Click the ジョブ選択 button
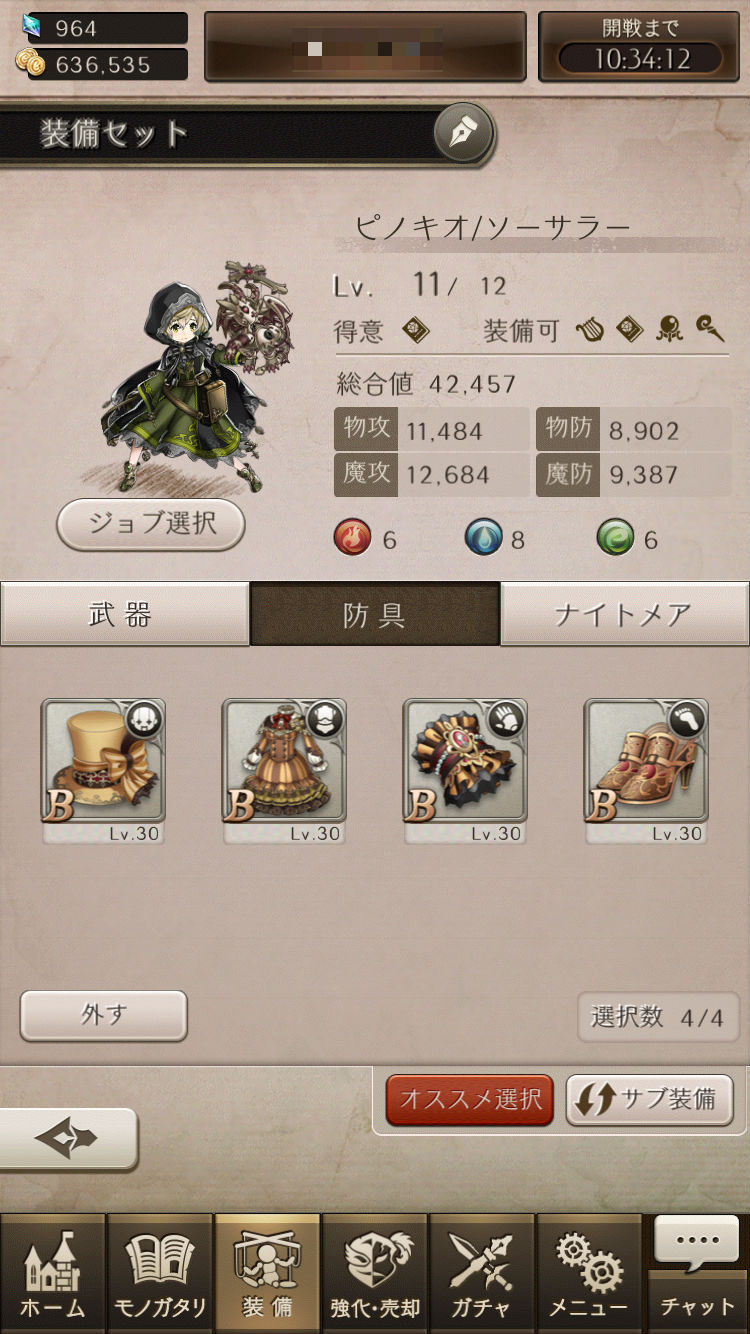 [x=151, y=524]
